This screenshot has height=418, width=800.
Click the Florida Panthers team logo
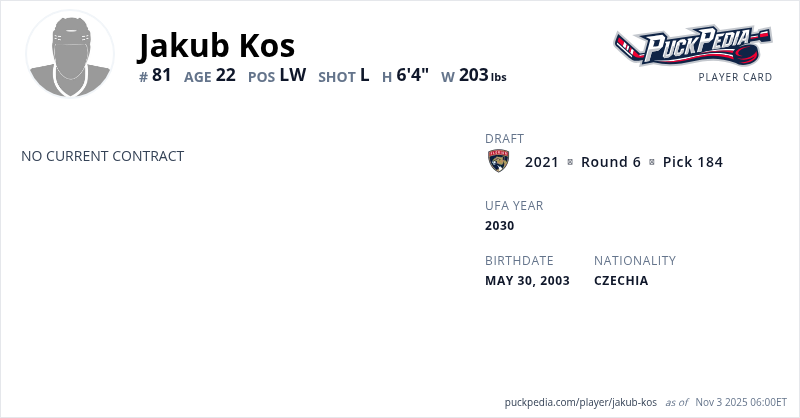(499, 162)
